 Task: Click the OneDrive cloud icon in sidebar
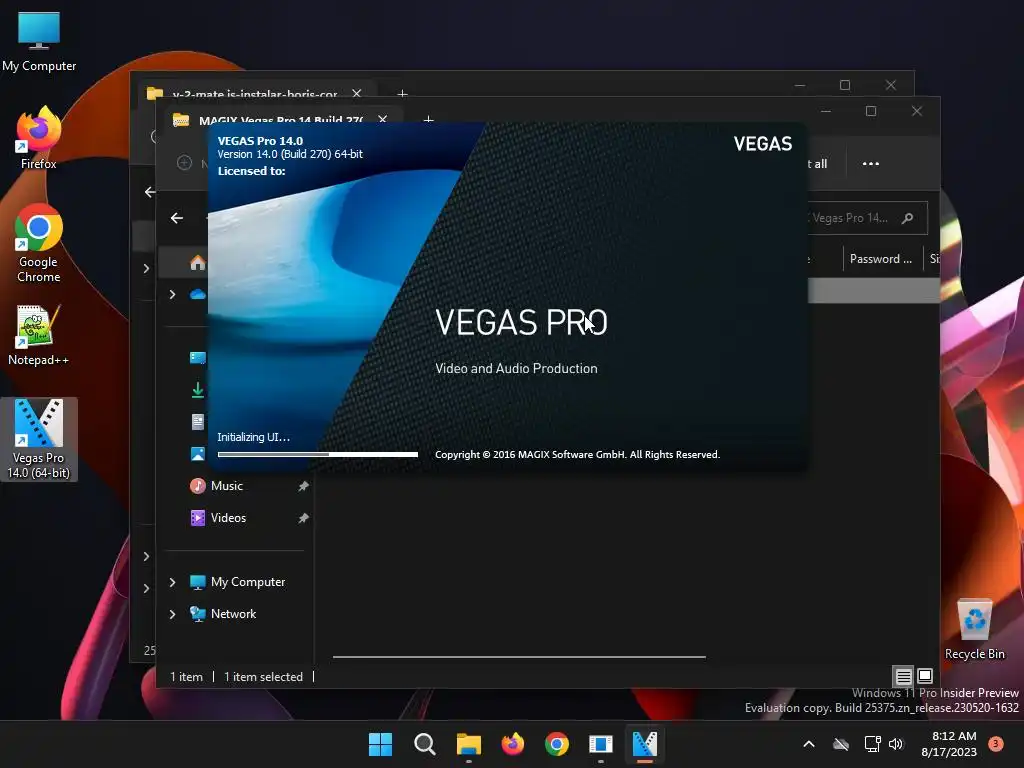[197, 295]
